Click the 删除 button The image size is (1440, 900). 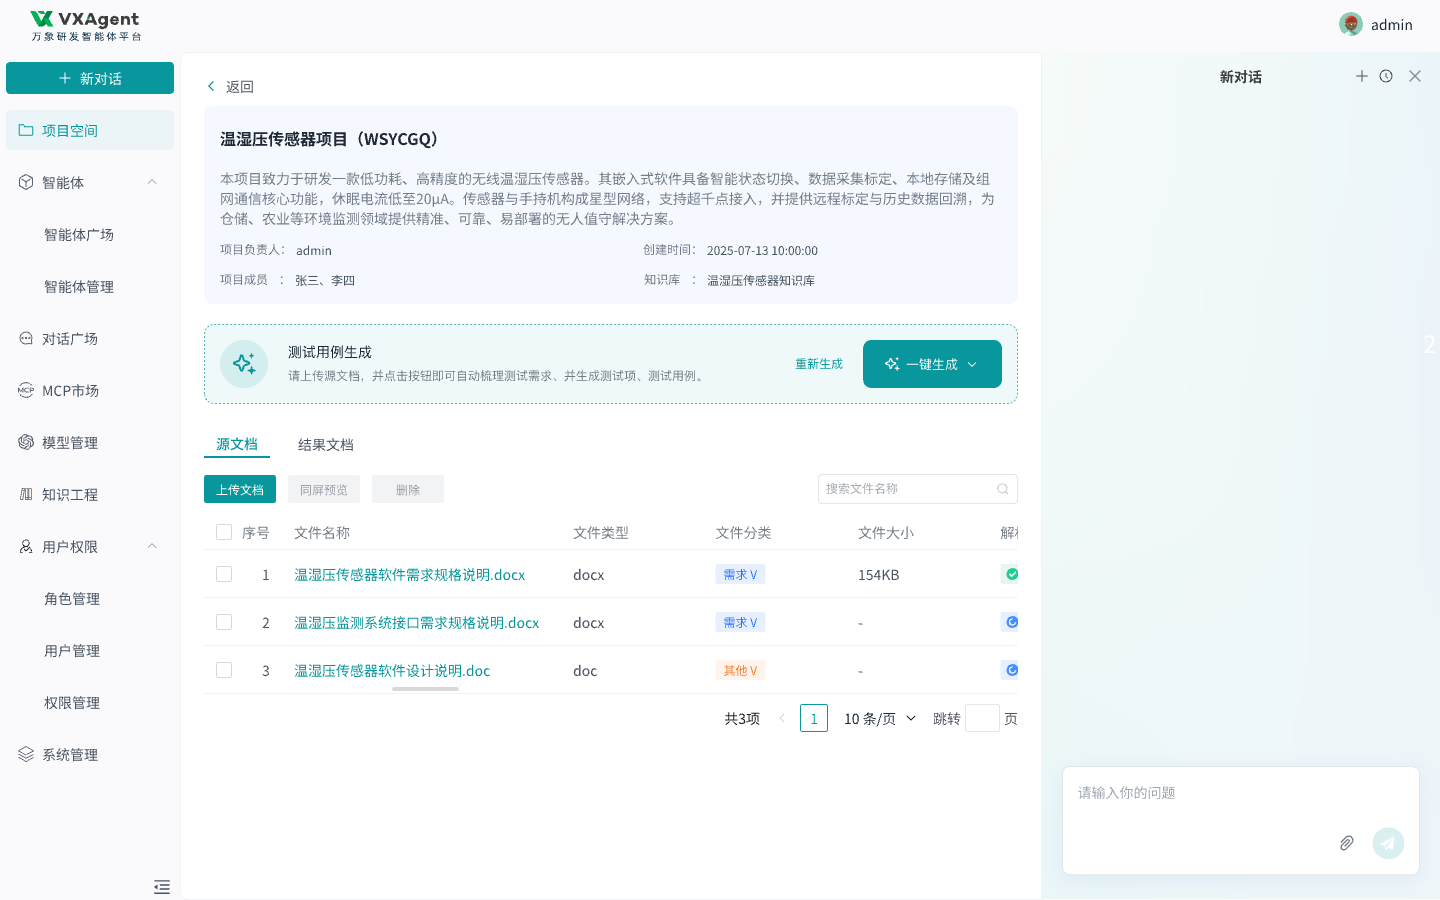[x=408, y=489]
